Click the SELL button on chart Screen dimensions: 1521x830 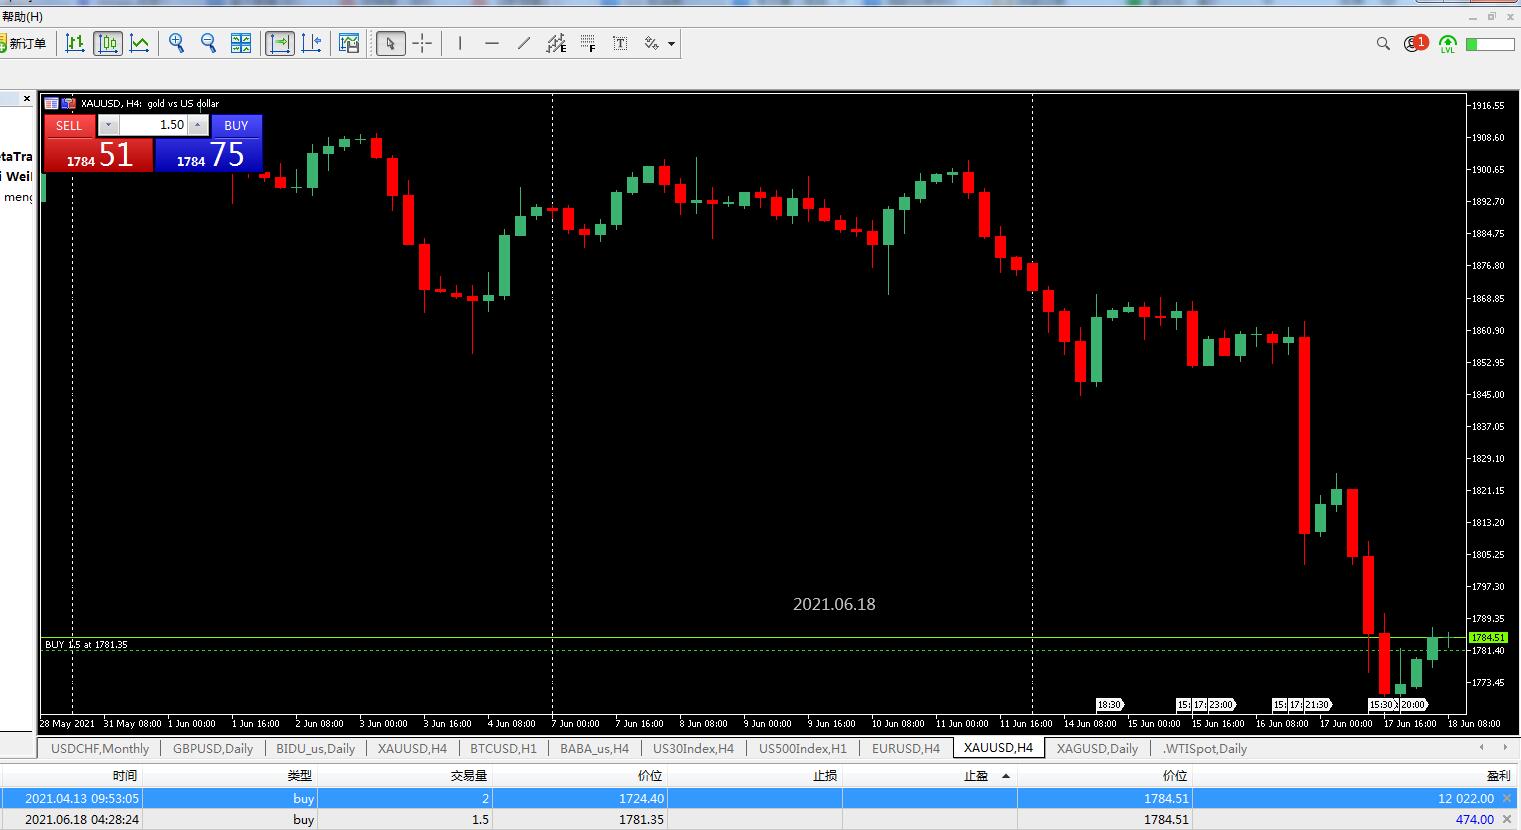(x=69, y=125)
